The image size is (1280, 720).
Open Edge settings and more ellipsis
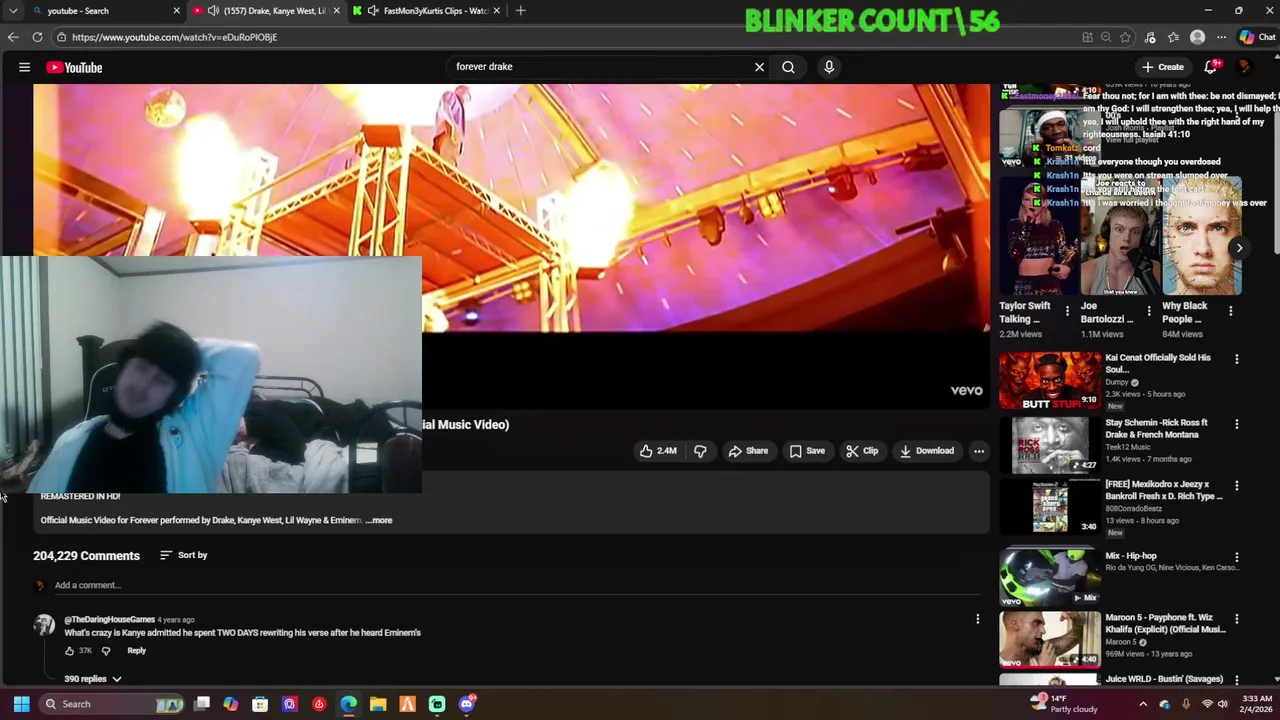[1221, 37]
